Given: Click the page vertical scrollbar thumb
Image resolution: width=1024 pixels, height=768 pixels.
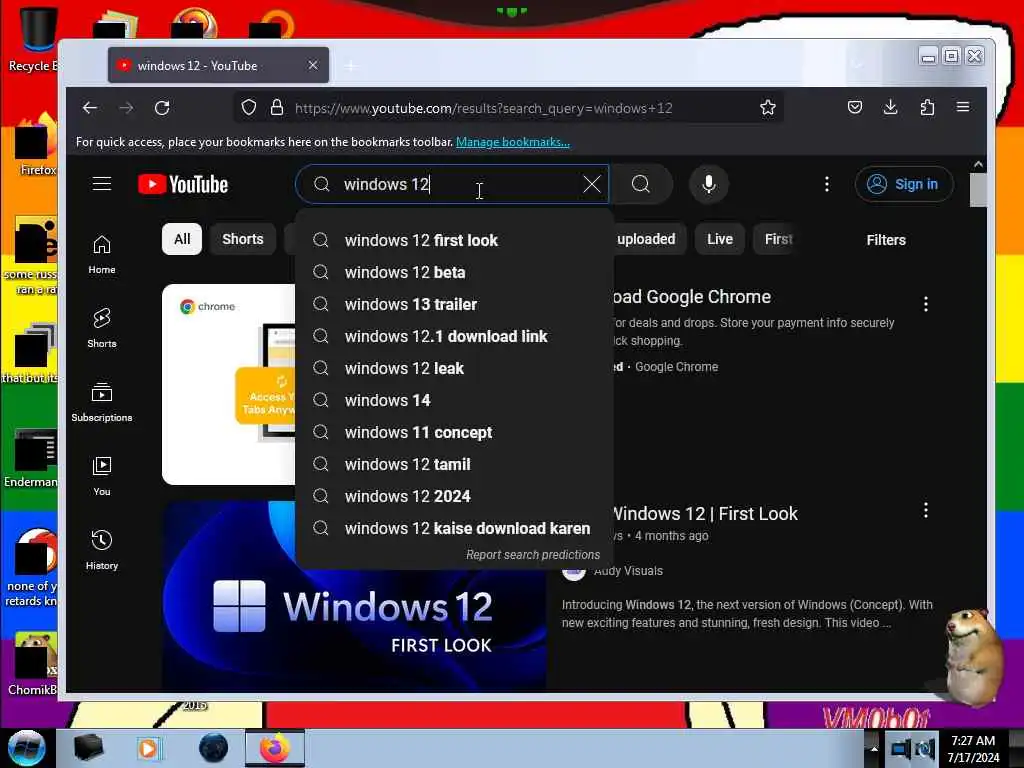Looking at the screenshot, I should [x=978, y=191].
